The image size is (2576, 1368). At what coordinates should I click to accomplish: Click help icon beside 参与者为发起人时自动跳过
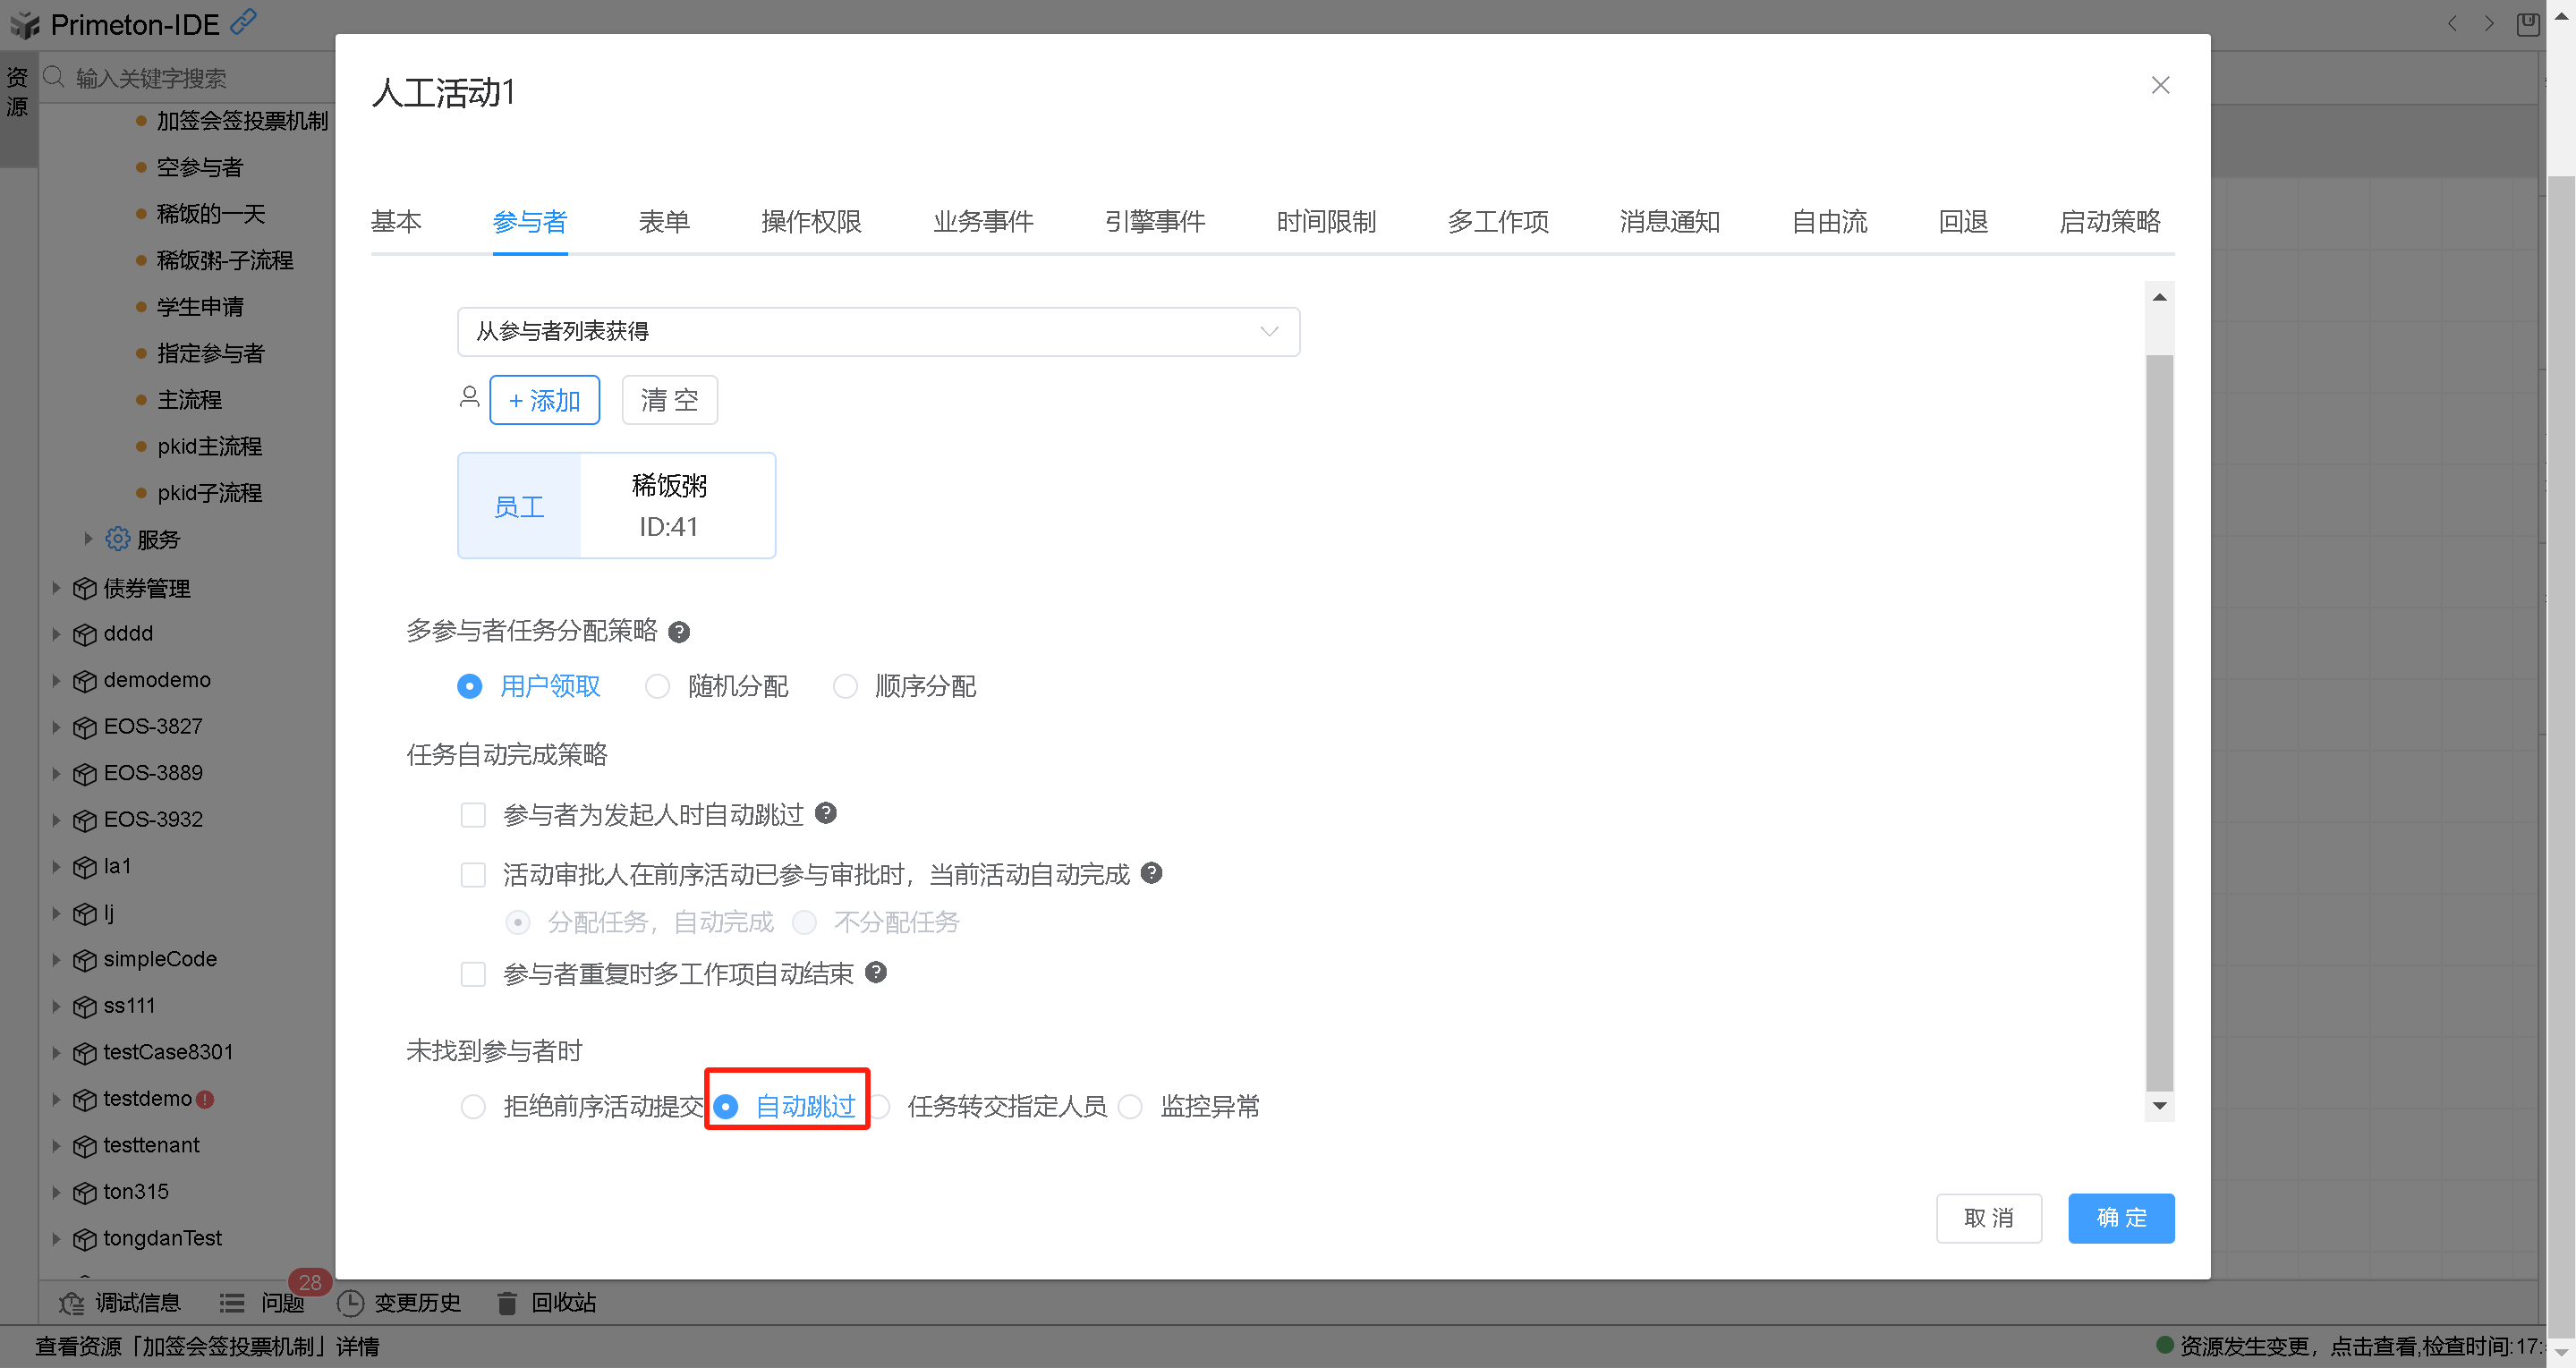pyautogui.click(x=826, y=813)
